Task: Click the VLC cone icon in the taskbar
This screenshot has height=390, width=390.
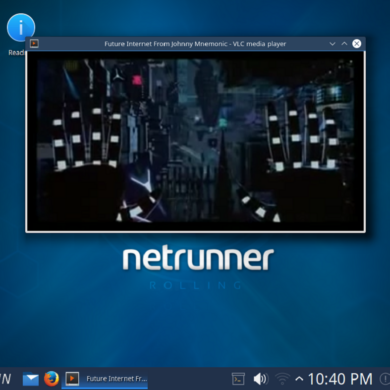Action: pyautogui.click(x=72, y=379)
